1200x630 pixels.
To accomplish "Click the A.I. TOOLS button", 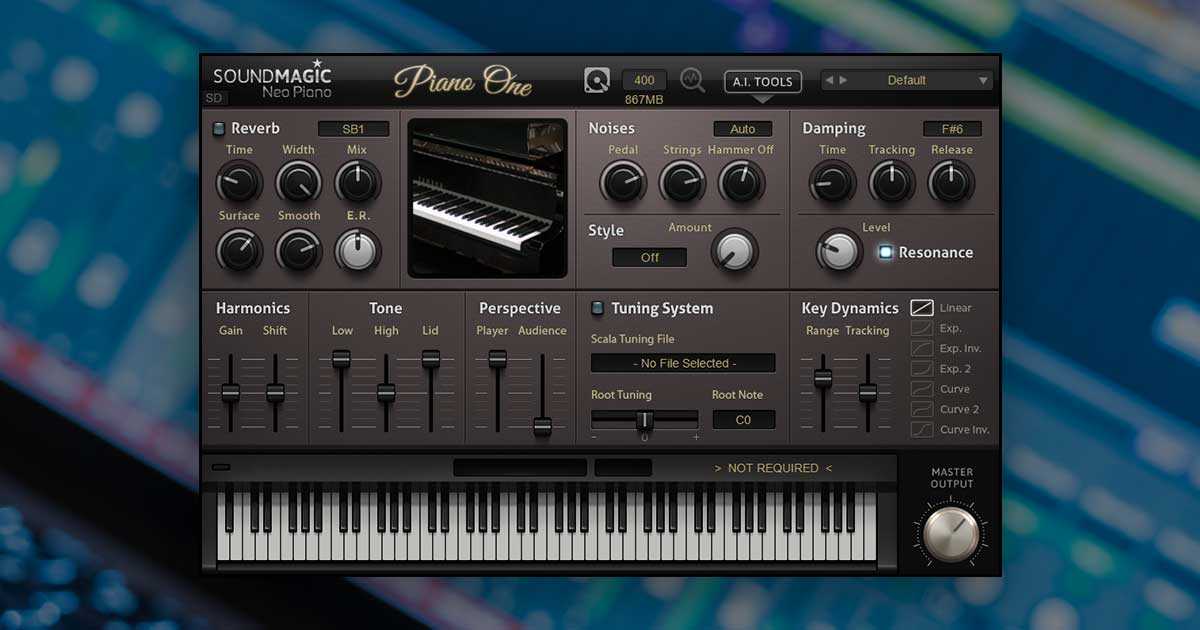I will pyautogui.click(x=763, y=81).
